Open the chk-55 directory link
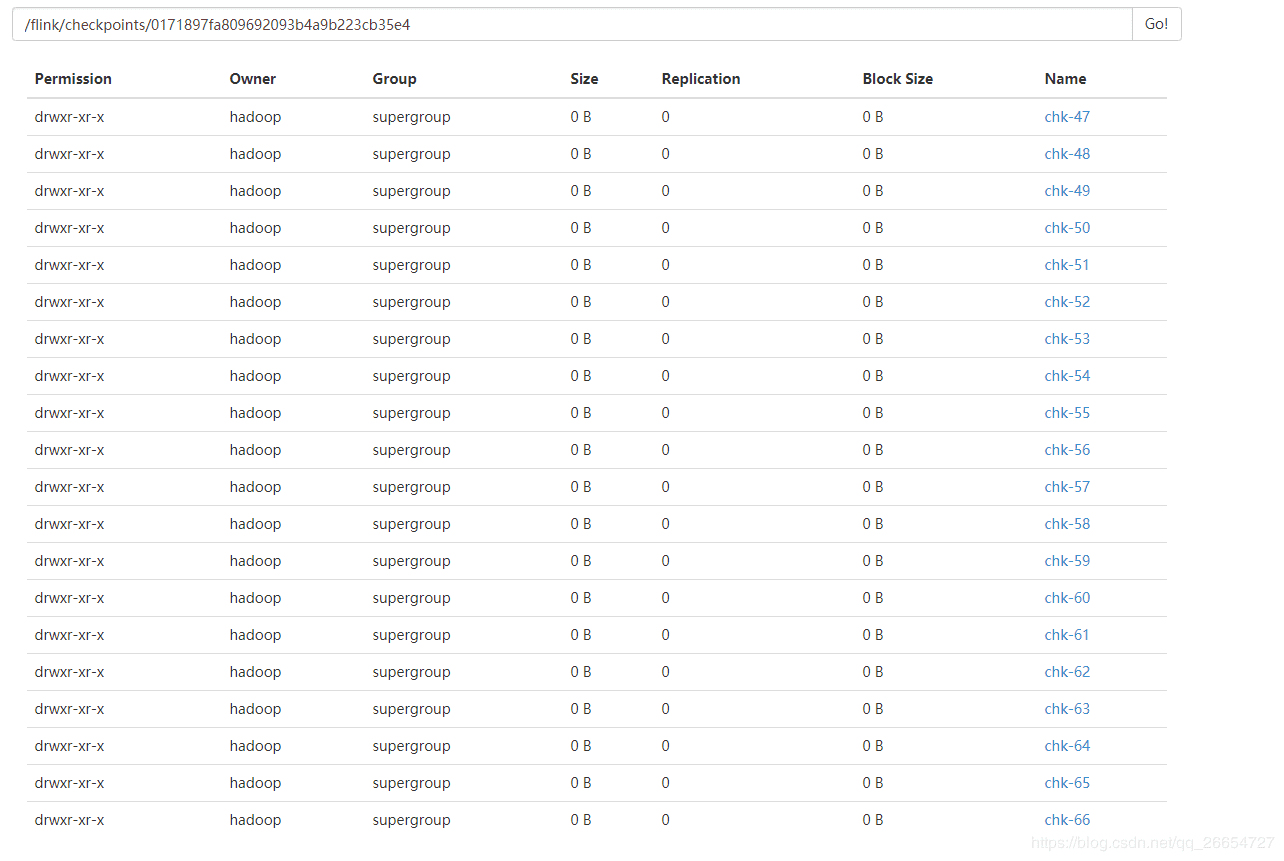Image resolution: width=1284 pixels, height=861 pixels. tap(1067, 413)
